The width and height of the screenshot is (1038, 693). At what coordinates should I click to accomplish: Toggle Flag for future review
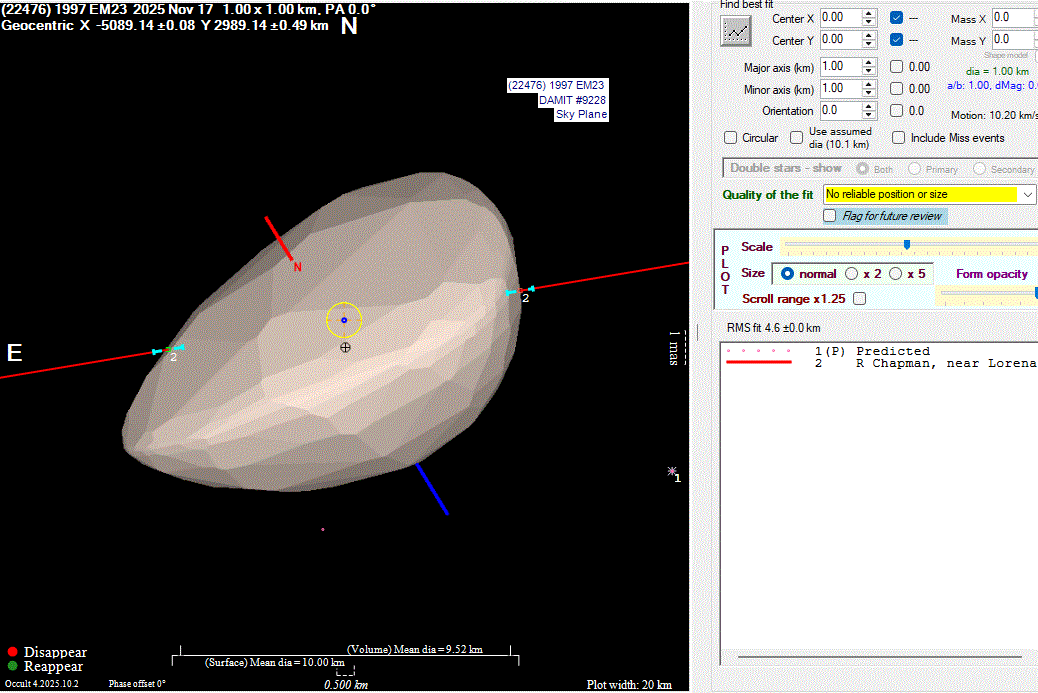tap(830, 216)
